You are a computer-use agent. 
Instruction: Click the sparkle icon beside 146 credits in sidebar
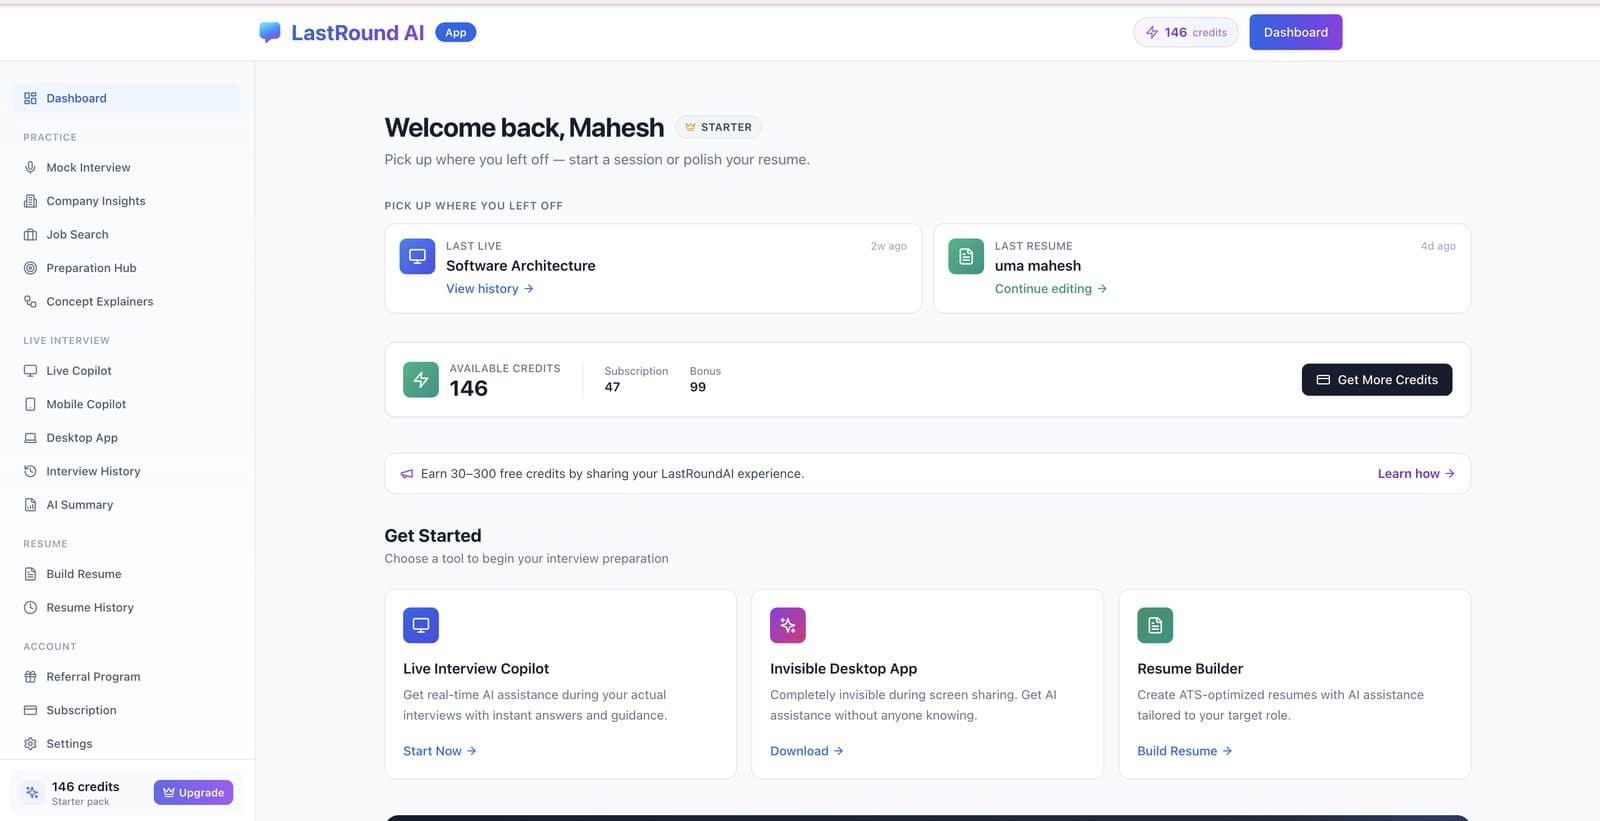[32, 792]
